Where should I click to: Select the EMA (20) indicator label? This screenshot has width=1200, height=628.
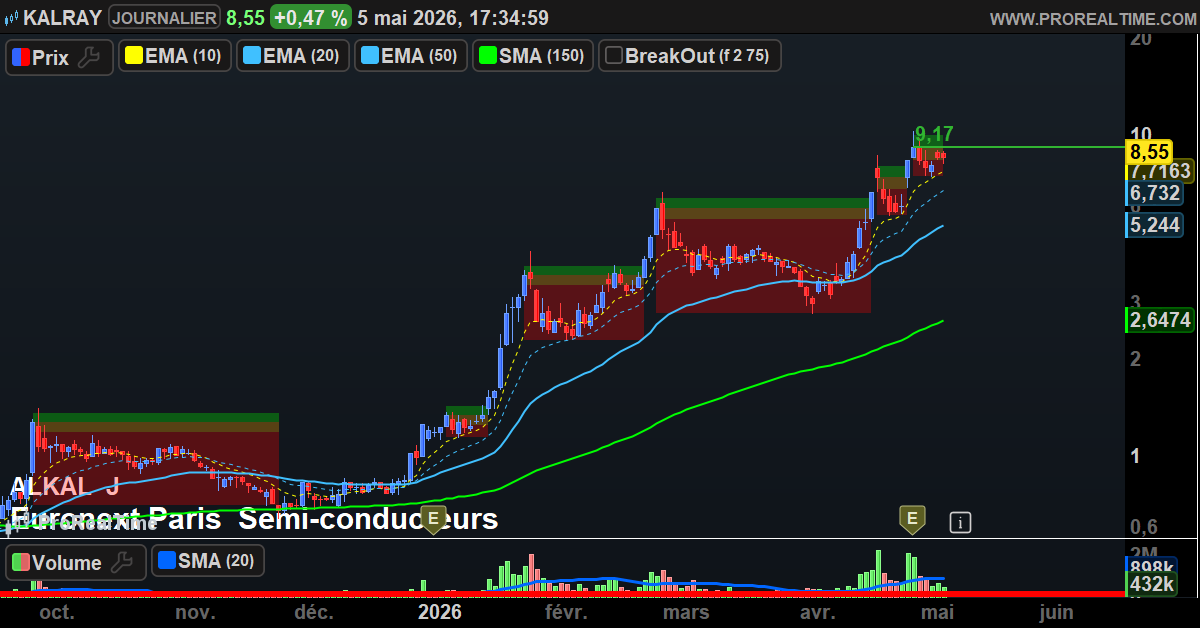tap(293, 56)
